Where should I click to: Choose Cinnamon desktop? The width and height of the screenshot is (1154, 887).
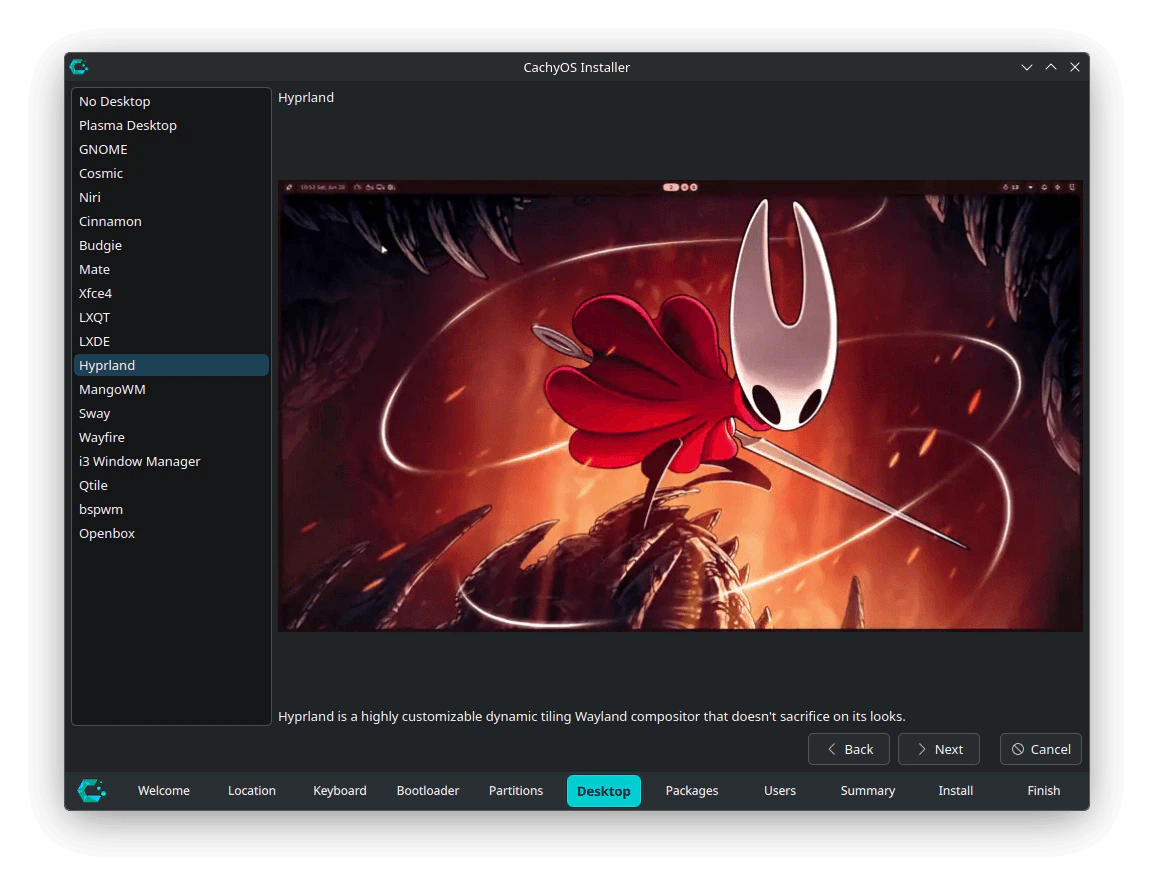click(x=171, y=222)
